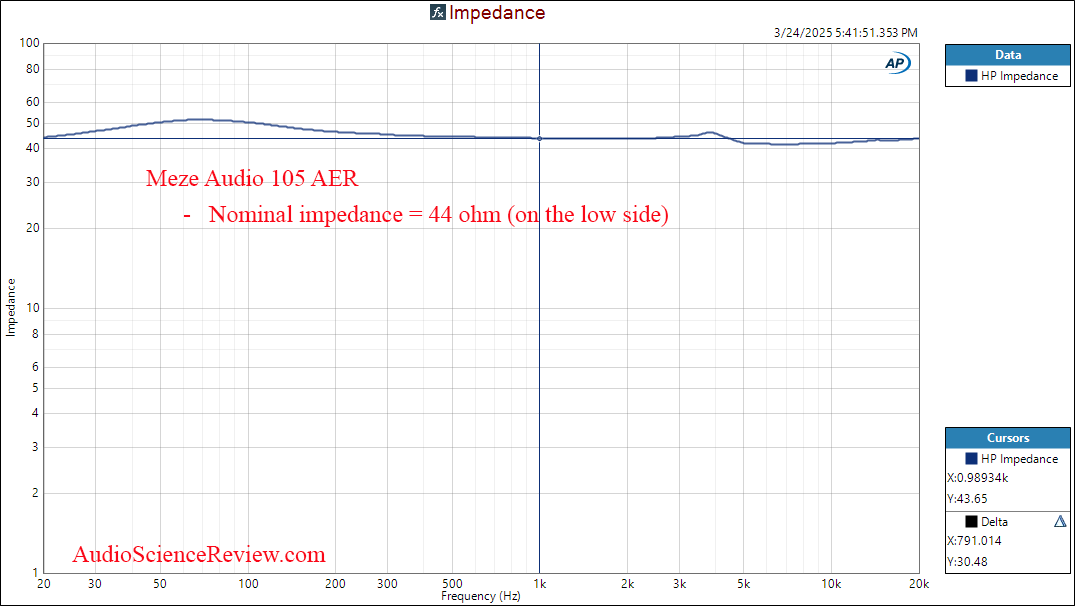Viewport: 1075px width, 606px height.
Task: Click the Delta triangle icon in Cursors panel
Action: tap(1060, 522)
